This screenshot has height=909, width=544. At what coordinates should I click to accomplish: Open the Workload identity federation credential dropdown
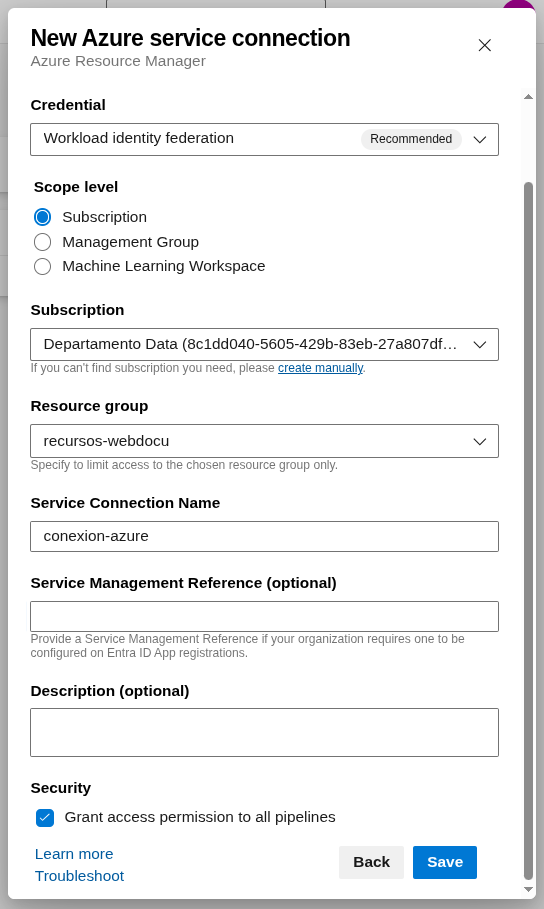click(x=264, y=139)
